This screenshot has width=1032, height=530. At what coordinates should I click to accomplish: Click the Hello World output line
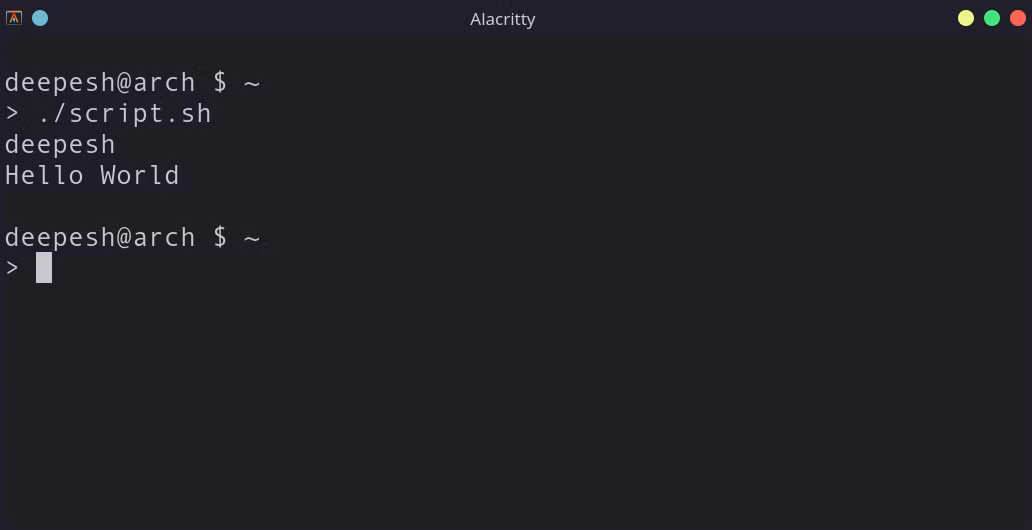click(92, 175)
